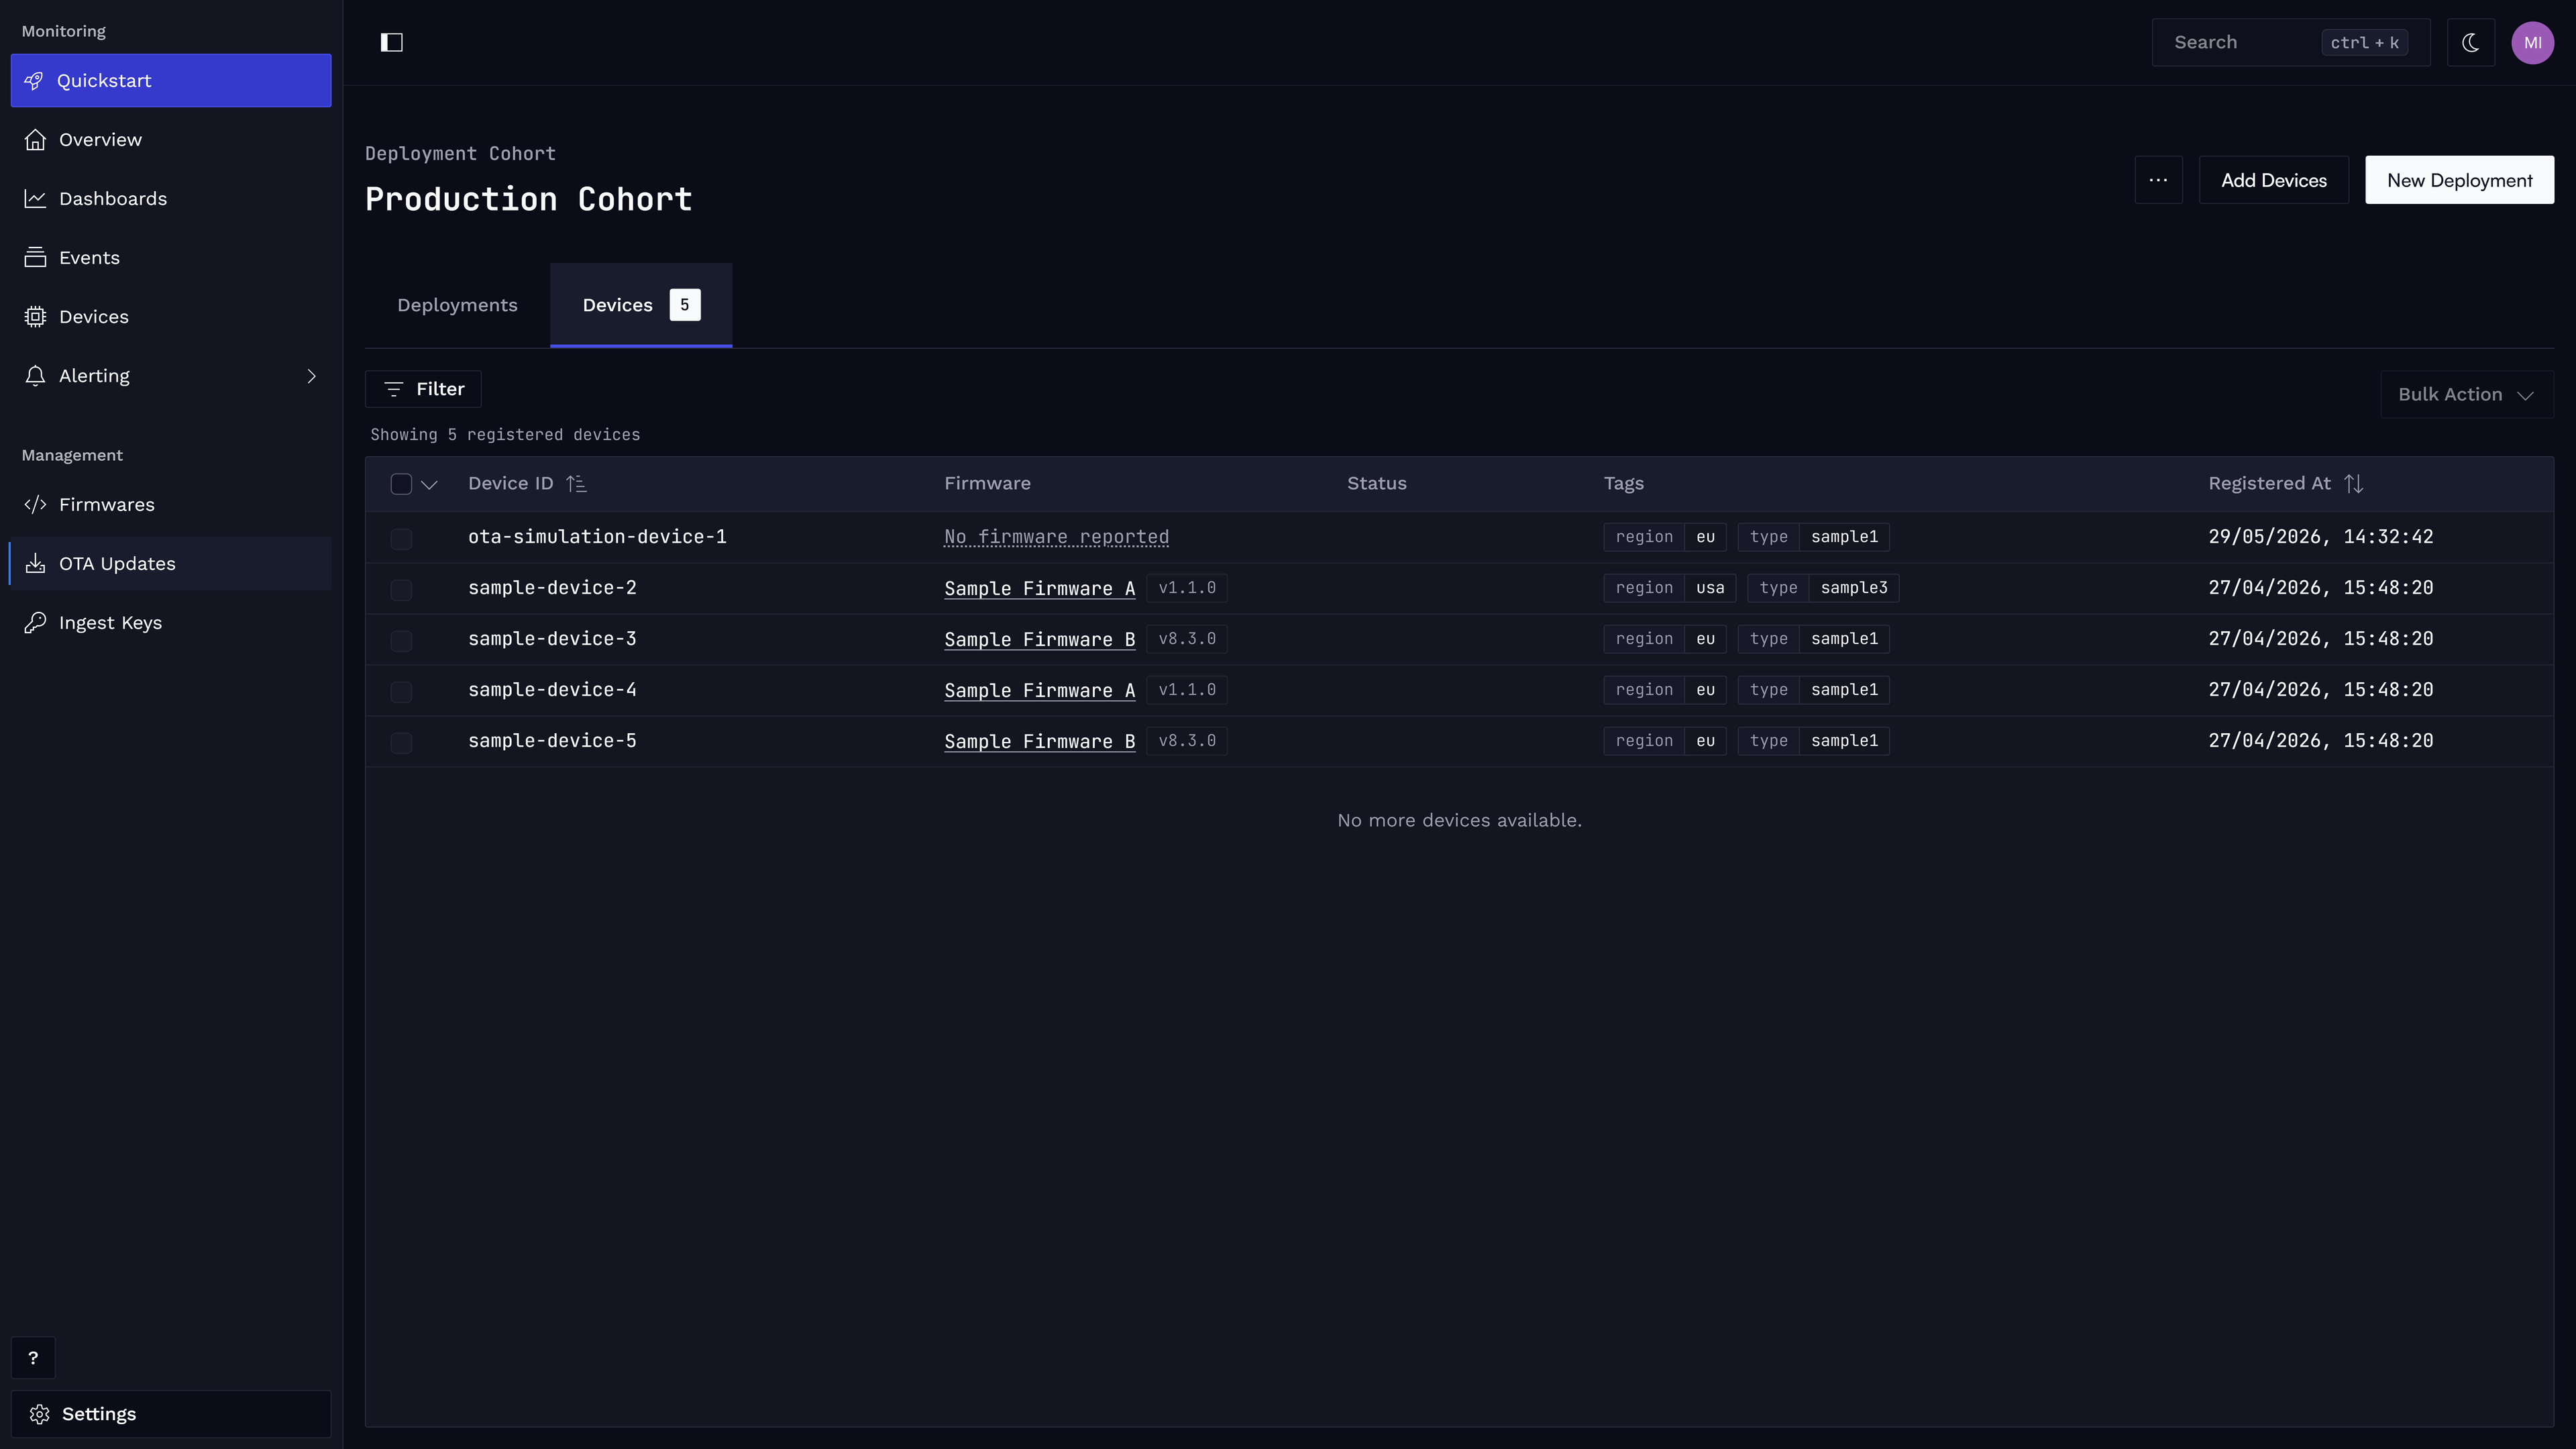This screenshot has height=1449, width=2576.
Task: Sort by Device ID sort icon
Action: [x=576, y=484]
